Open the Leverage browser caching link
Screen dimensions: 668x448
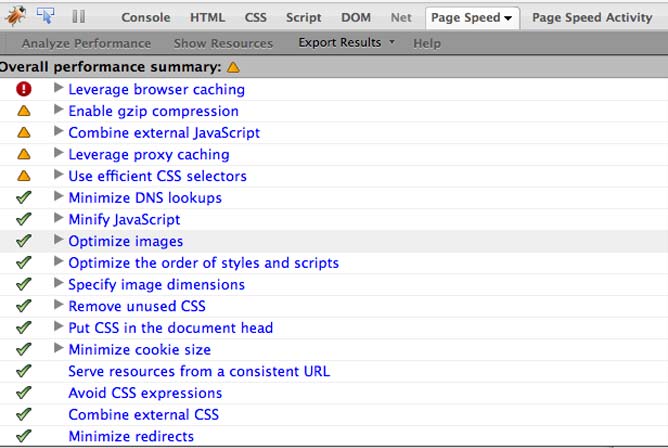[156, 89]
